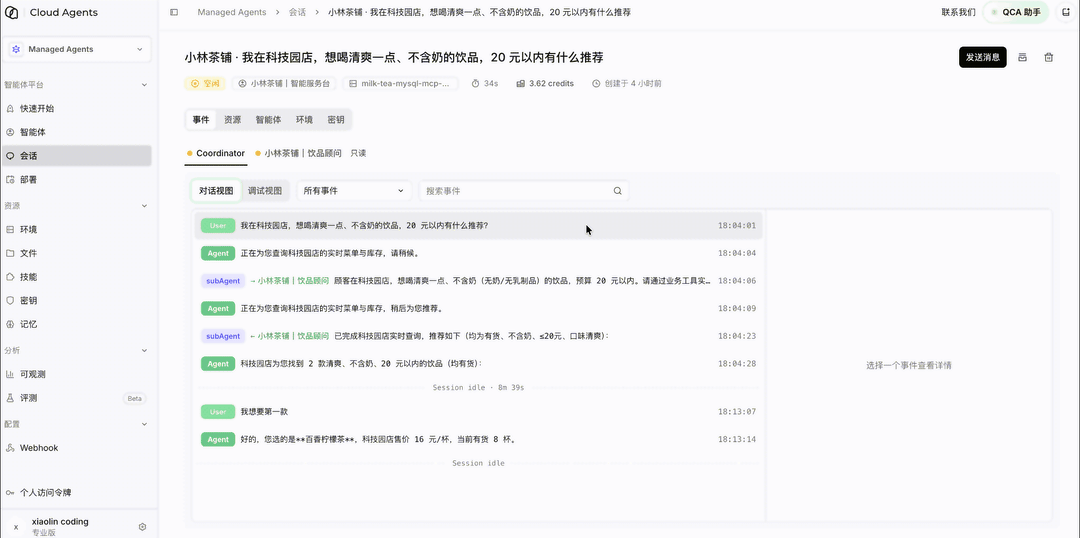Collapse the 智能体平台 sidebar section
This screenshot has height=538, width=1080.
(x=144, y=85)
